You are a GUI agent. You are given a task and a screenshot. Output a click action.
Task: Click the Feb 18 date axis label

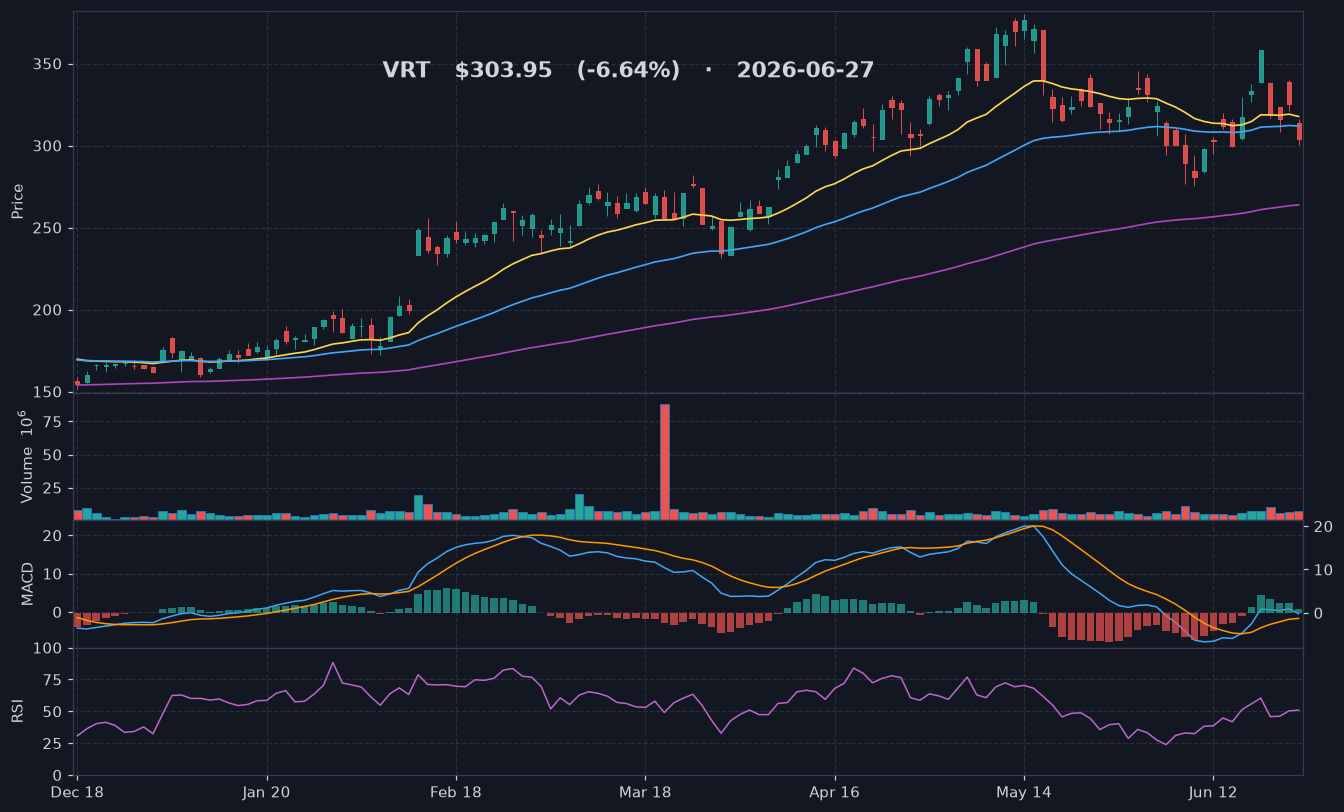point(456,792)
